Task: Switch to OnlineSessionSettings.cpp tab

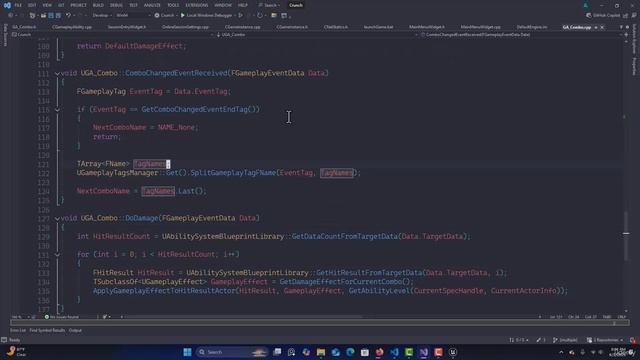Action: 185,27
